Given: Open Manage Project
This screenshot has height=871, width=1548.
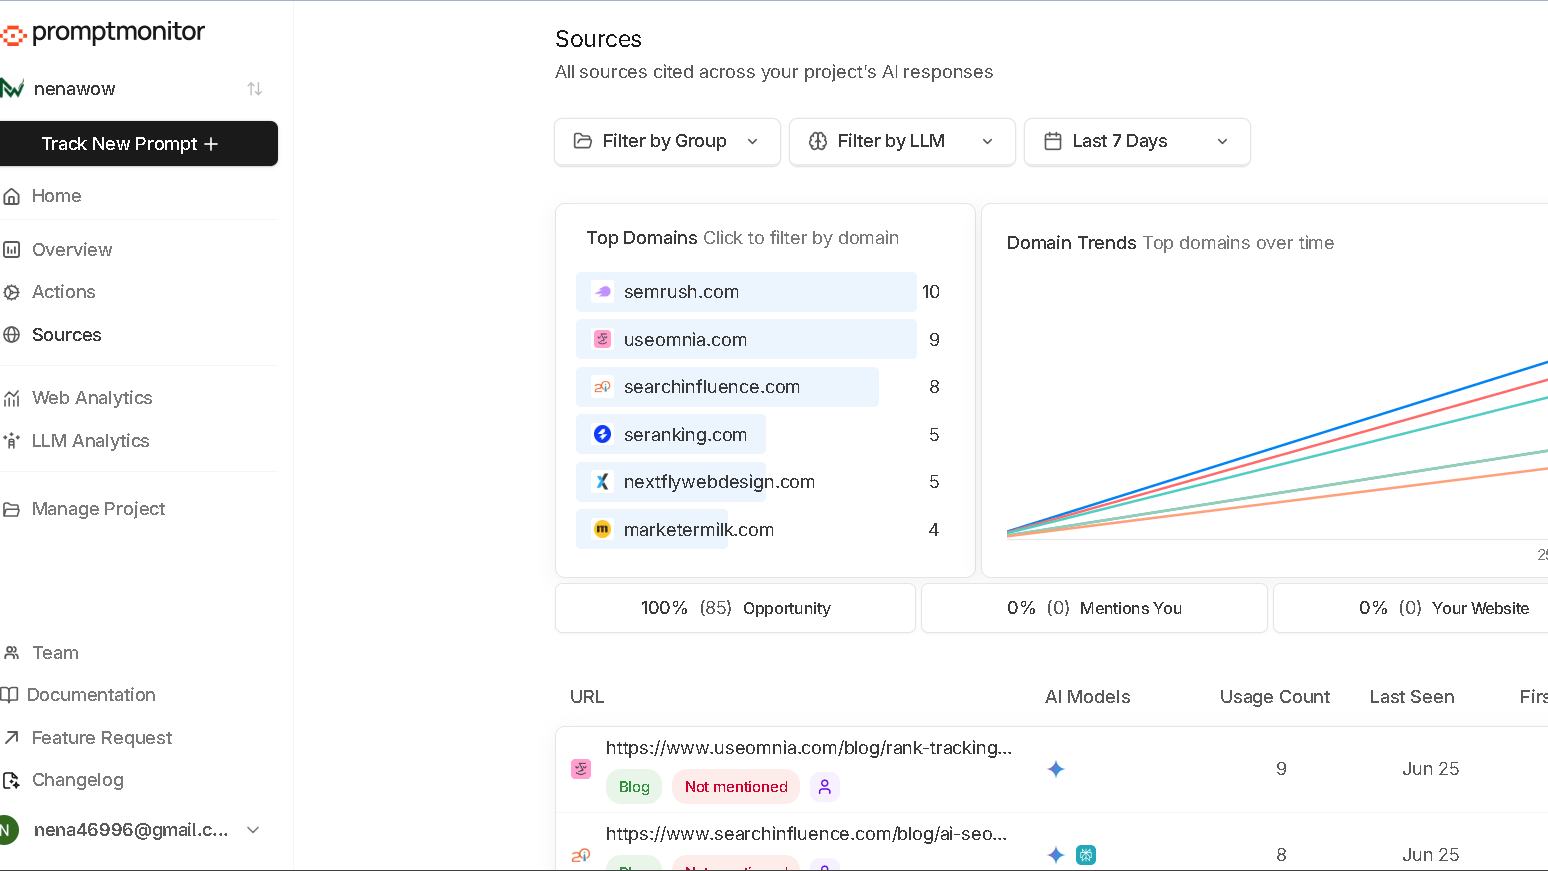Looking at the screenshot, I should coord(98,509).
